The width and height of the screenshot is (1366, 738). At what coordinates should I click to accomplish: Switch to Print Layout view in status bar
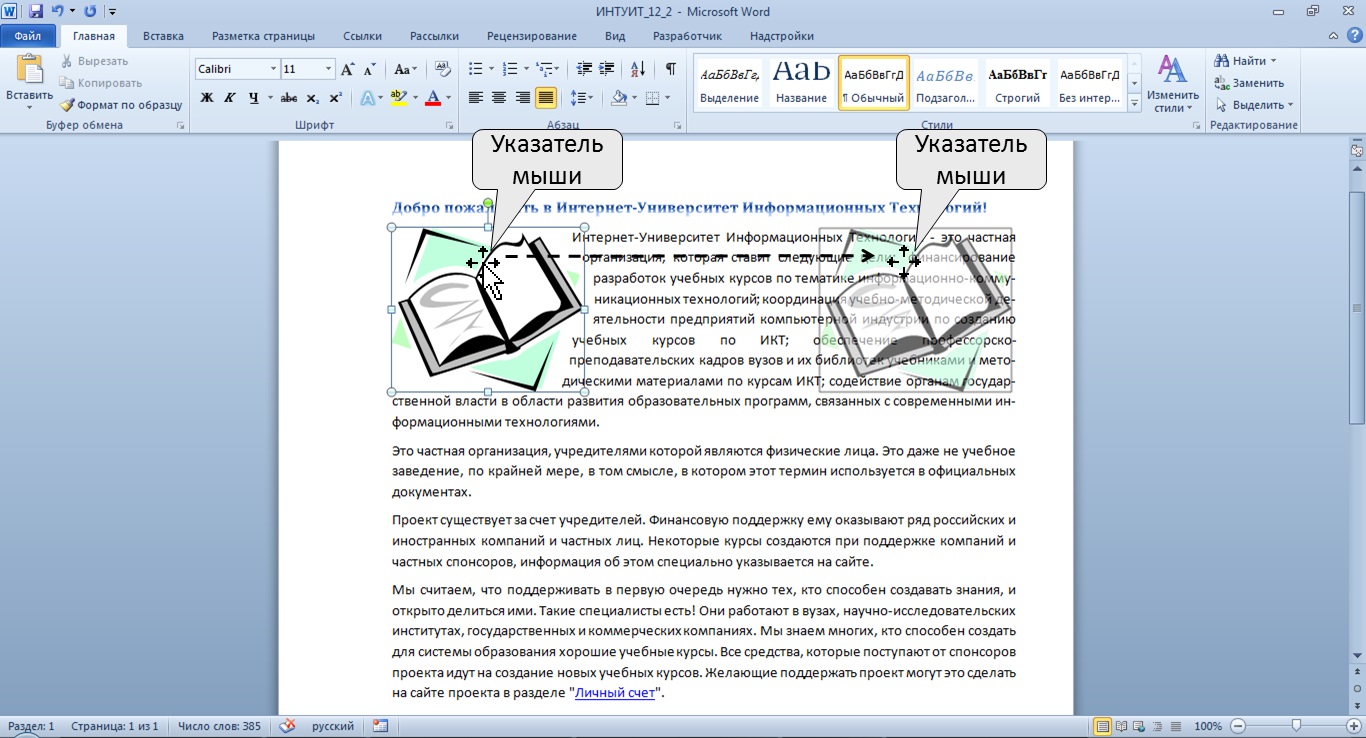coord(1103,726)
